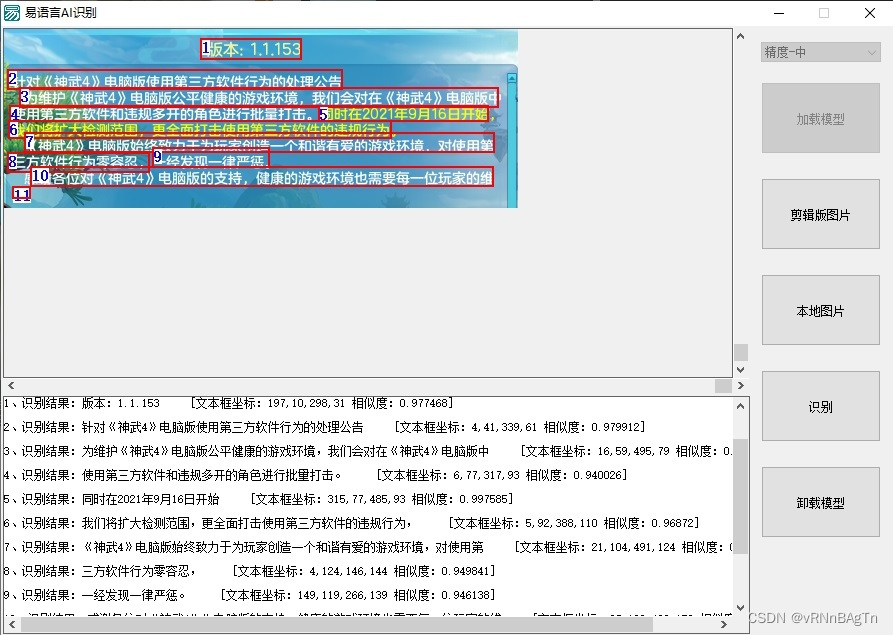This screenshot has height=635, width=893.
Task: Click results list scroll-down arrow
Action: coord(740,608)
